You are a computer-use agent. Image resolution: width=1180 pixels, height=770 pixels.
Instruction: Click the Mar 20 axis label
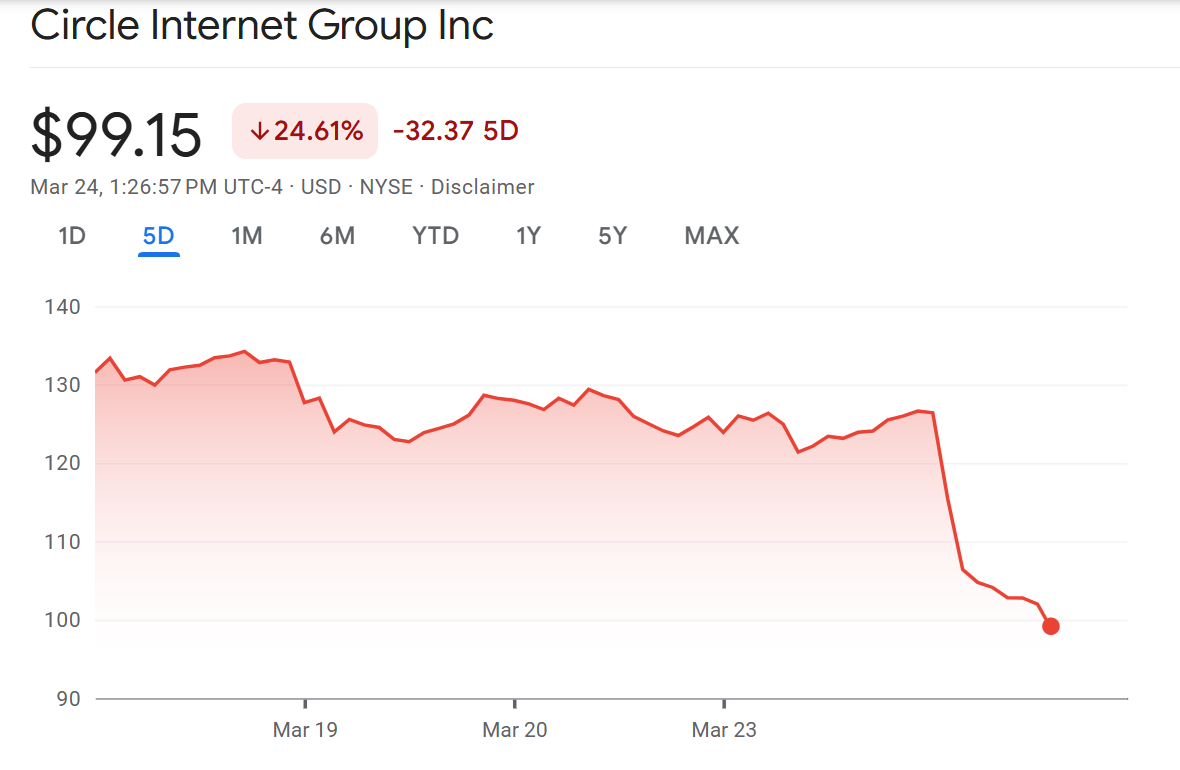click(515, 730)
